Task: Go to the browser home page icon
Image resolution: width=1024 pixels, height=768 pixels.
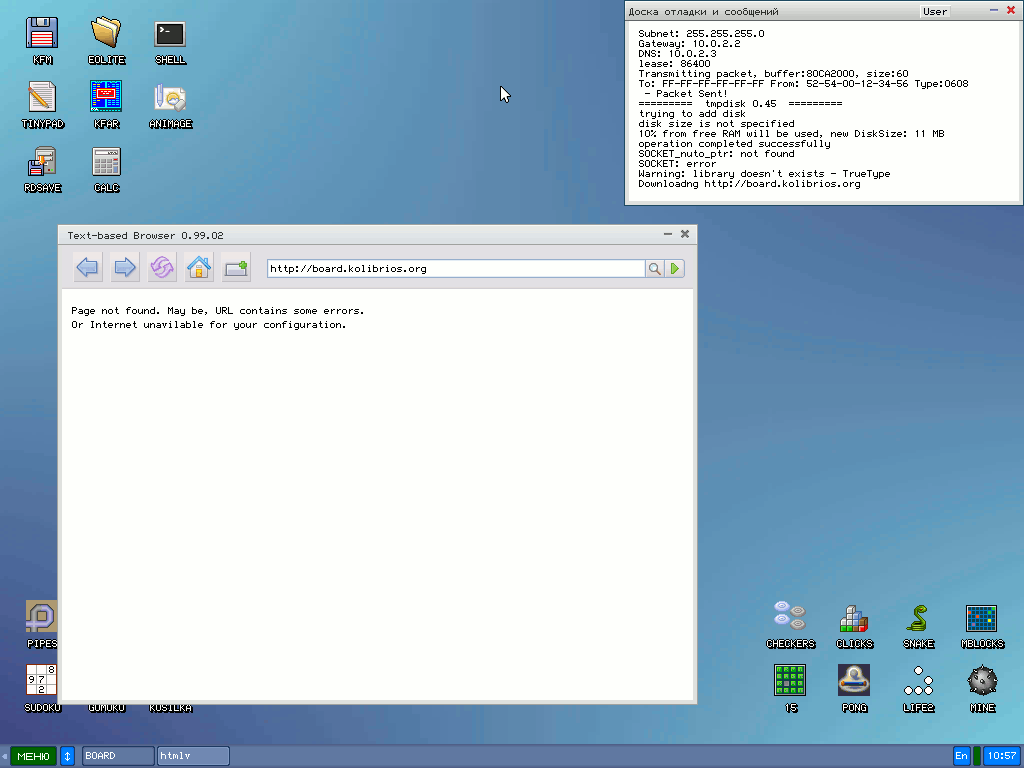Action: (199, 268)
